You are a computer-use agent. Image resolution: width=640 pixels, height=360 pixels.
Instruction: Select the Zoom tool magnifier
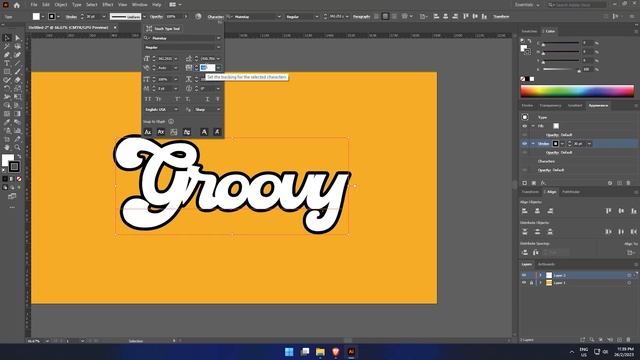tap(17, 147)
